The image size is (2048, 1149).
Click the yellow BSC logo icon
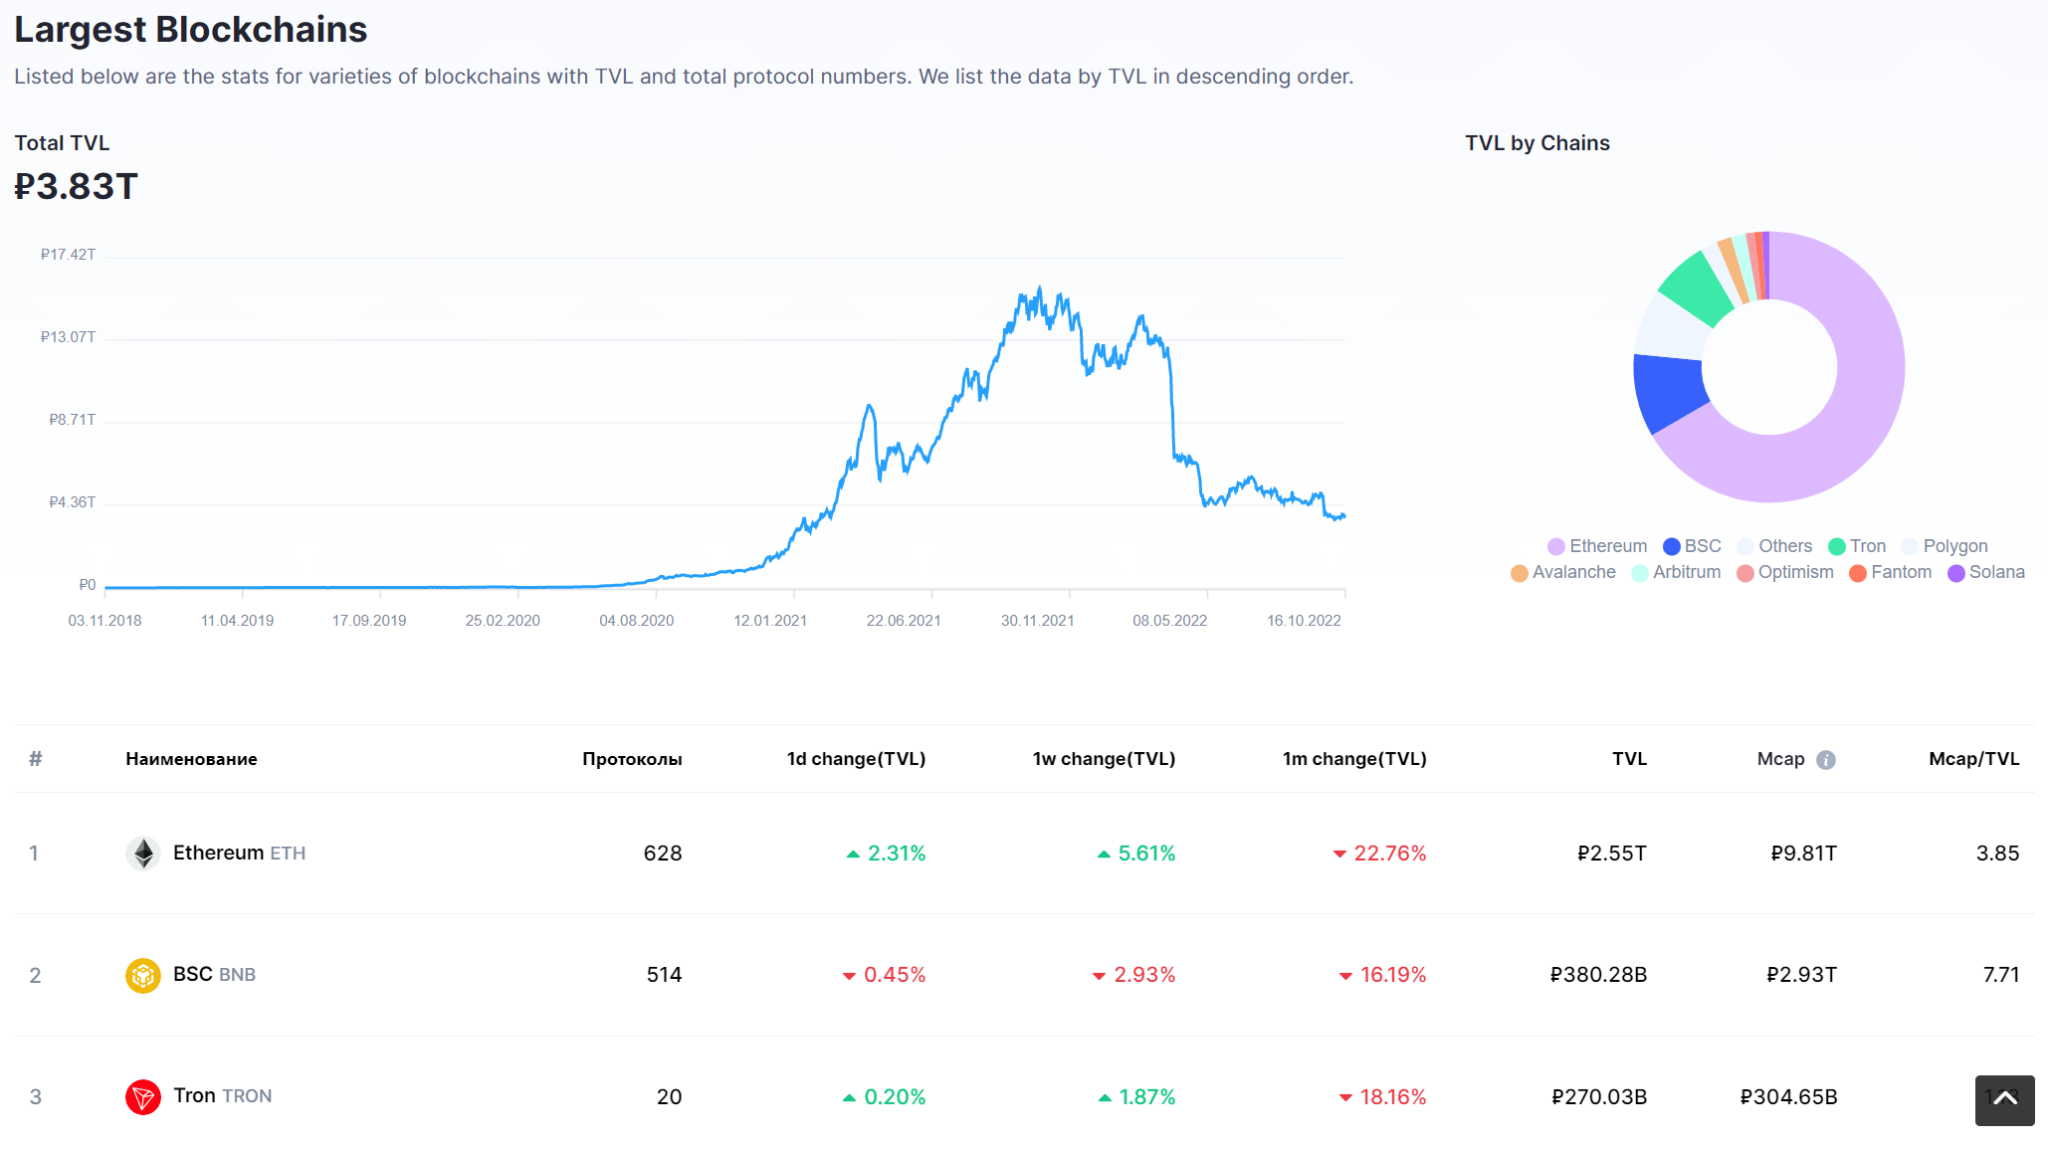point(143,974)
